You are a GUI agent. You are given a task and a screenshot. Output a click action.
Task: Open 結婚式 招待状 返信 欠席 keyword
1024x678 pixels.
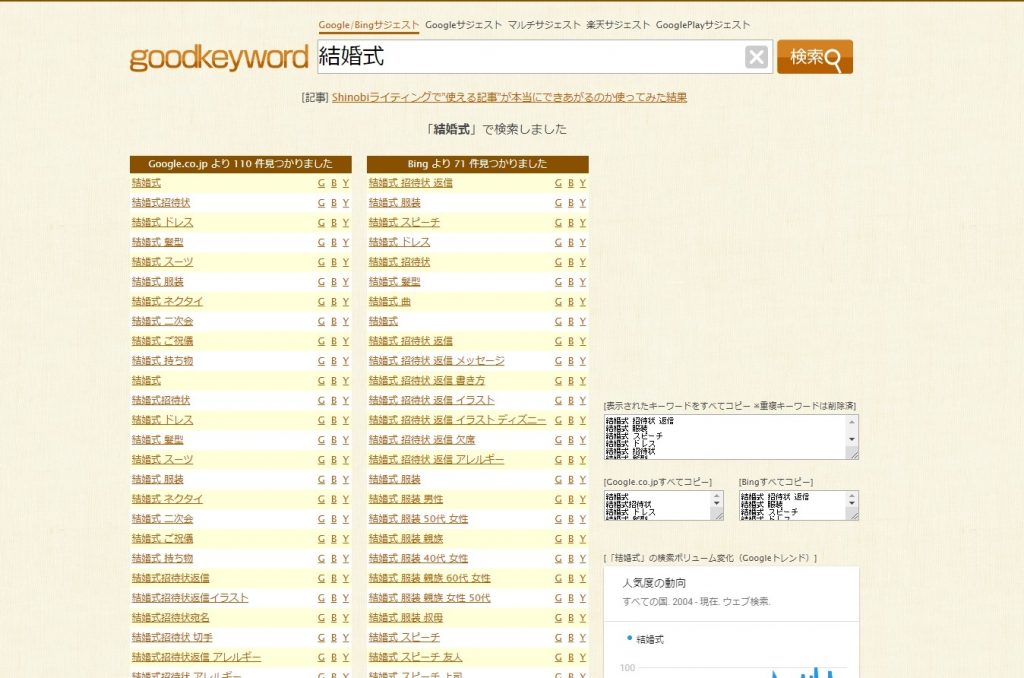pyautogui.click(x=422, y=440)
